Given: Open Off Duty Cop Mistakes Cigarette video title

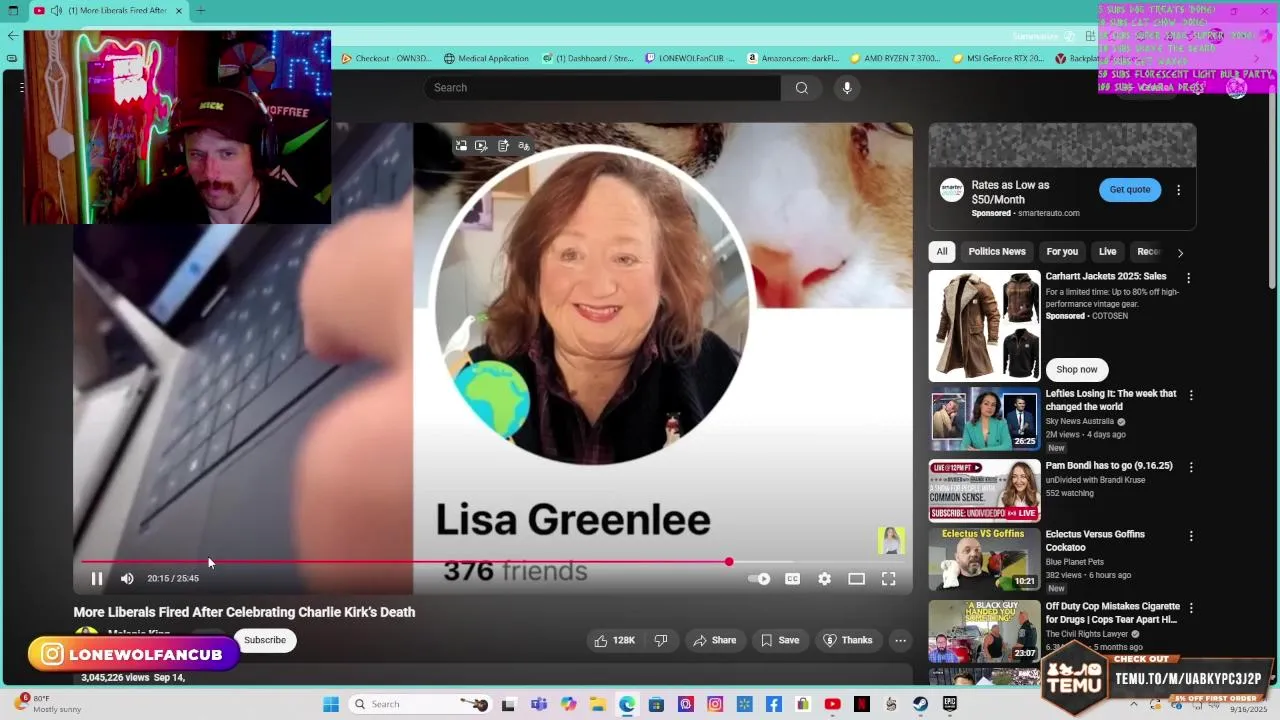Looking at the screenshot, I should (1113, 613).
